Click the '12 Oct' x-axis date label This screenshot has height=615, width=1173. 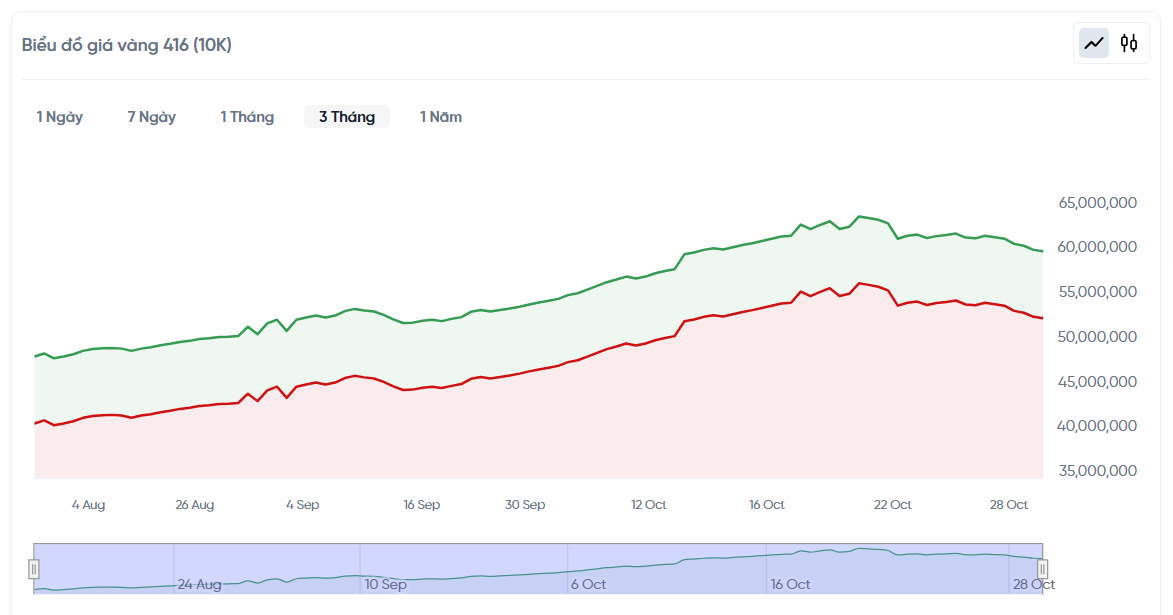coord(648,505)
